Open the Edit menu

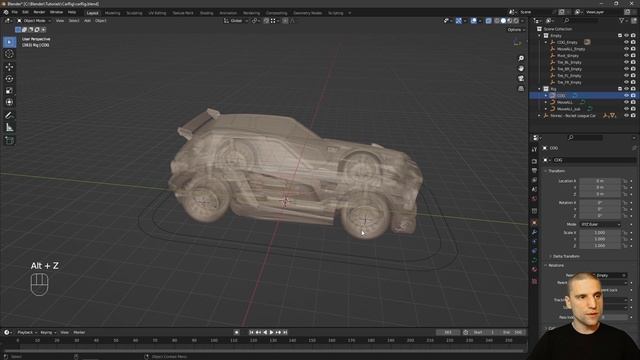[x=25, y=12]
